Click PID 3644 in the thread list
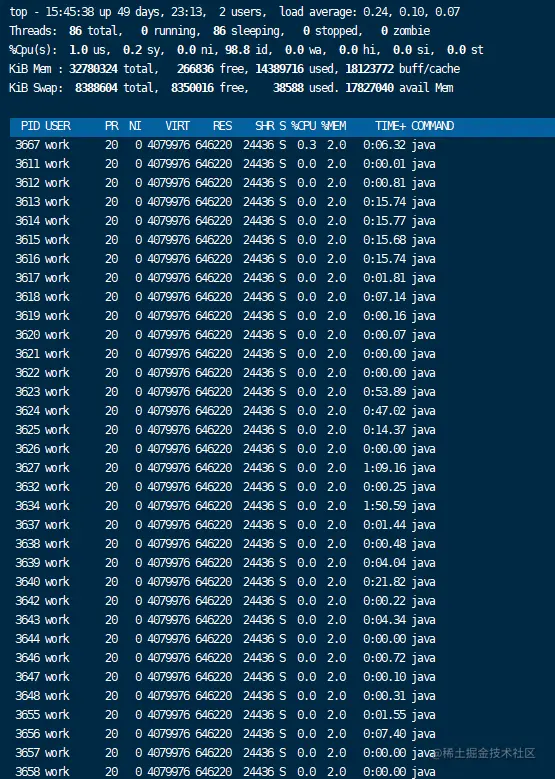555x779 pixels. click(x=27, y=639)
